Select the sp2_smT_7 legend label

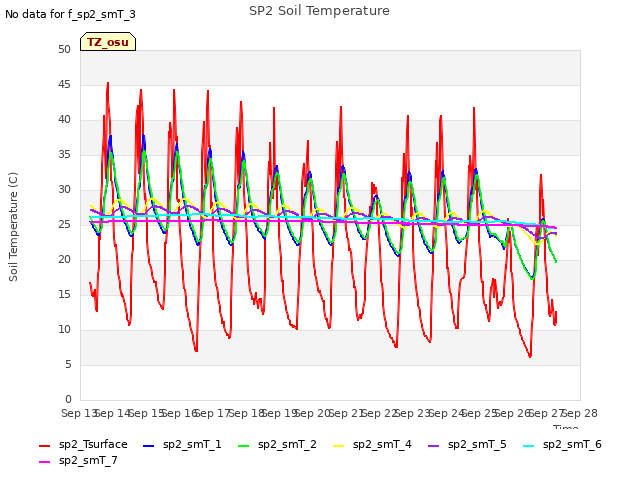coord(88,460)
